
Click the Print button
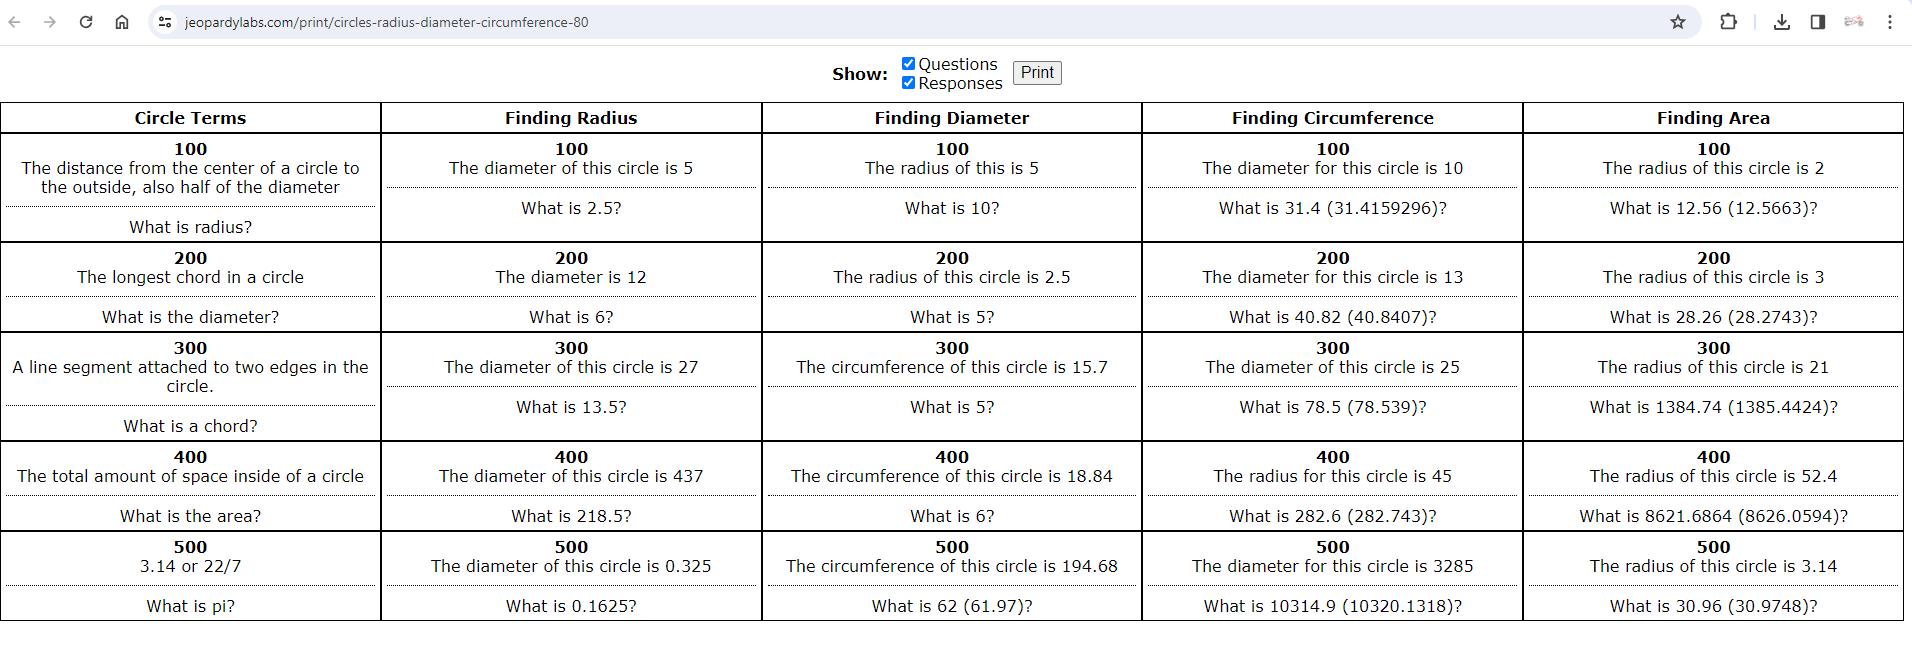(1037, 73)
